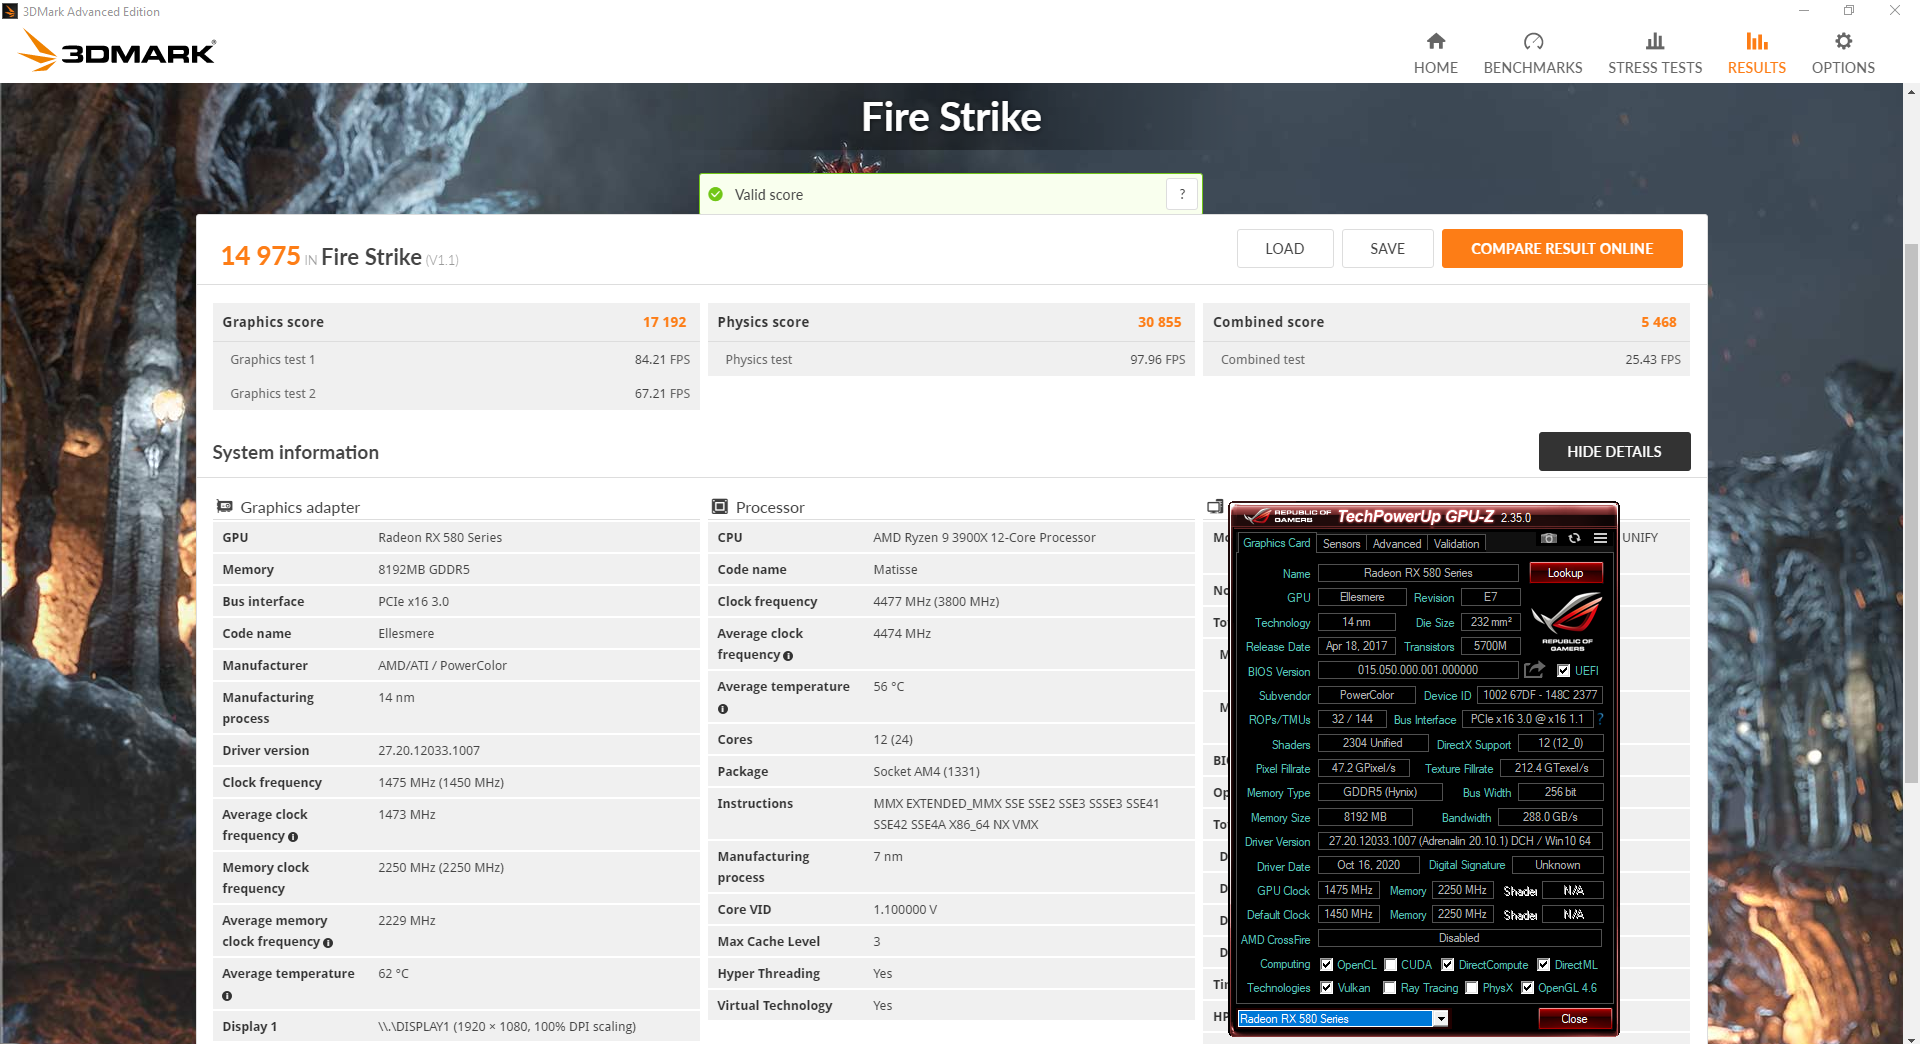The height and width of the screenshot is (1044, 1920).
Task: Toggle the DirectCompute checkbox
Action: [1448, 965]
